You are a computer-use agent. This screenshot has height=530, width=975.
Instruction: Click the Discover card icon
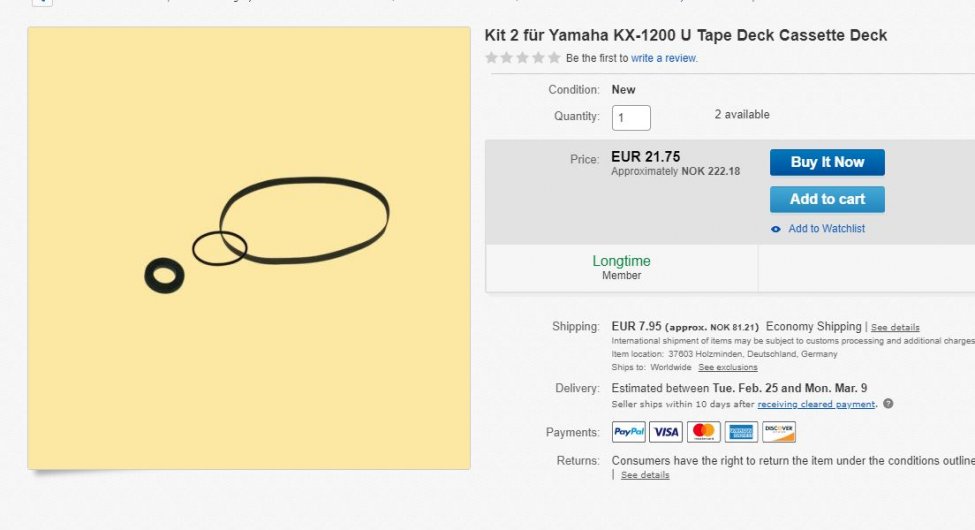(x=779, y=432)
